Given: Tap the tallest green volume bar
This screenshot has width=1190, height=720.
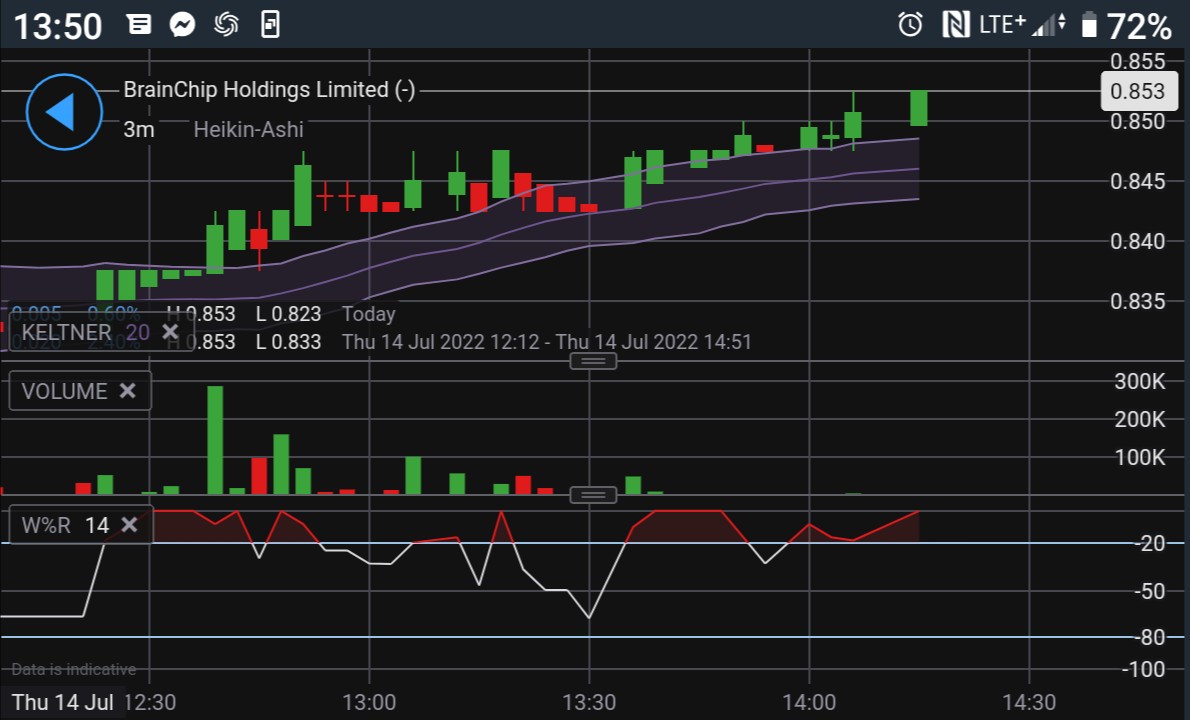Looking at the screenshot, I should pos(215,440).
